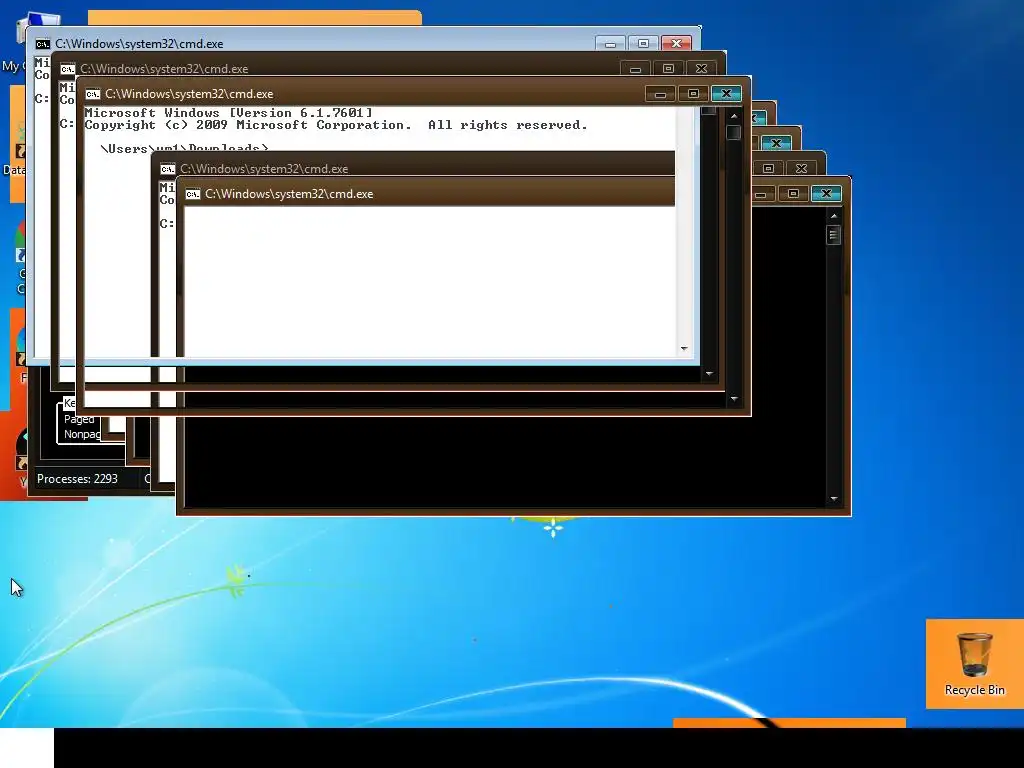Screen dimensions: 1024x768
Task: Click scroll-down arrow of second-from-back dimmed cmd window
Action: [709, 374]
